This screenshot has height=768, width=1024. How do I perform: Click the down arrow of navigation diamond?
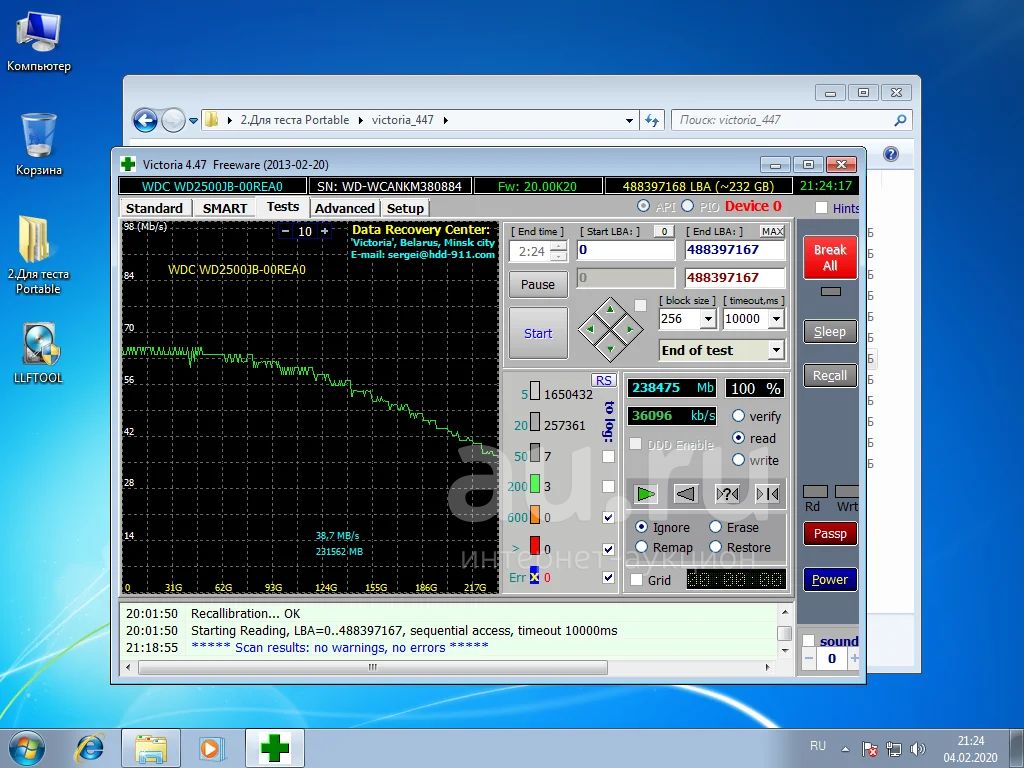[x=610, y=349]
